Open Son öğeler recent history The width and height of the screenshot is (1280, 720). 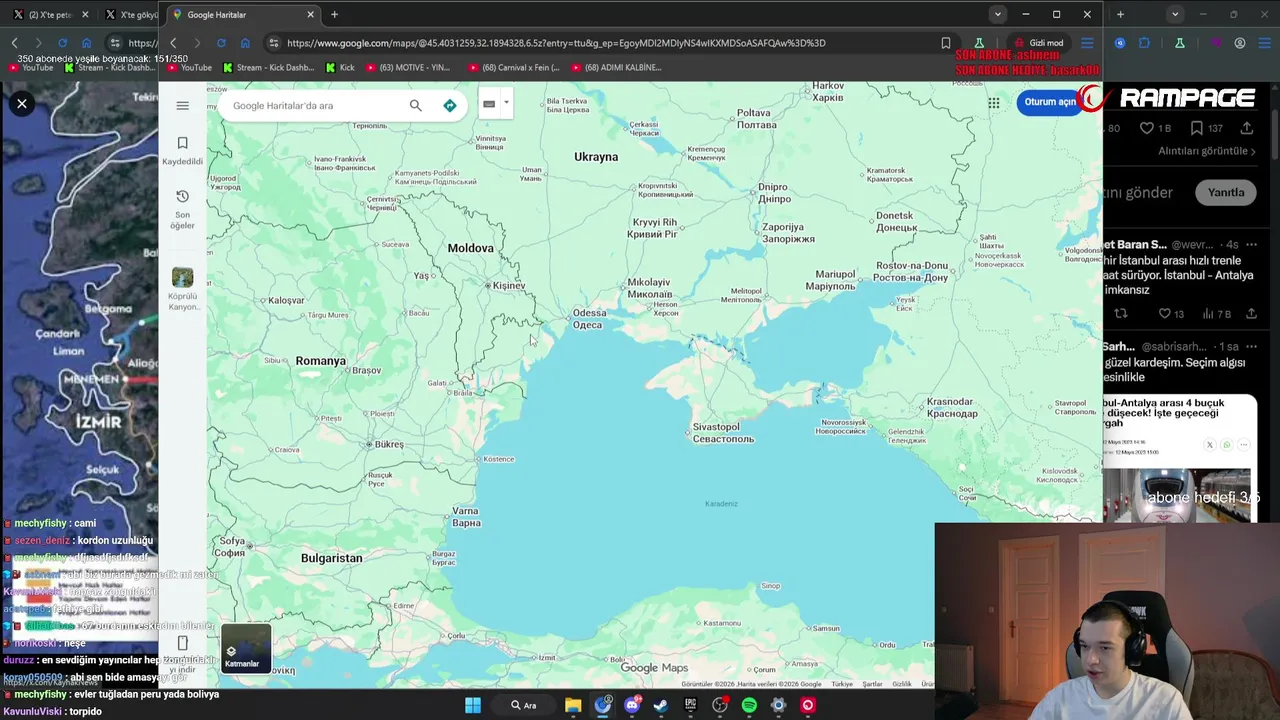tap(182, 209)
